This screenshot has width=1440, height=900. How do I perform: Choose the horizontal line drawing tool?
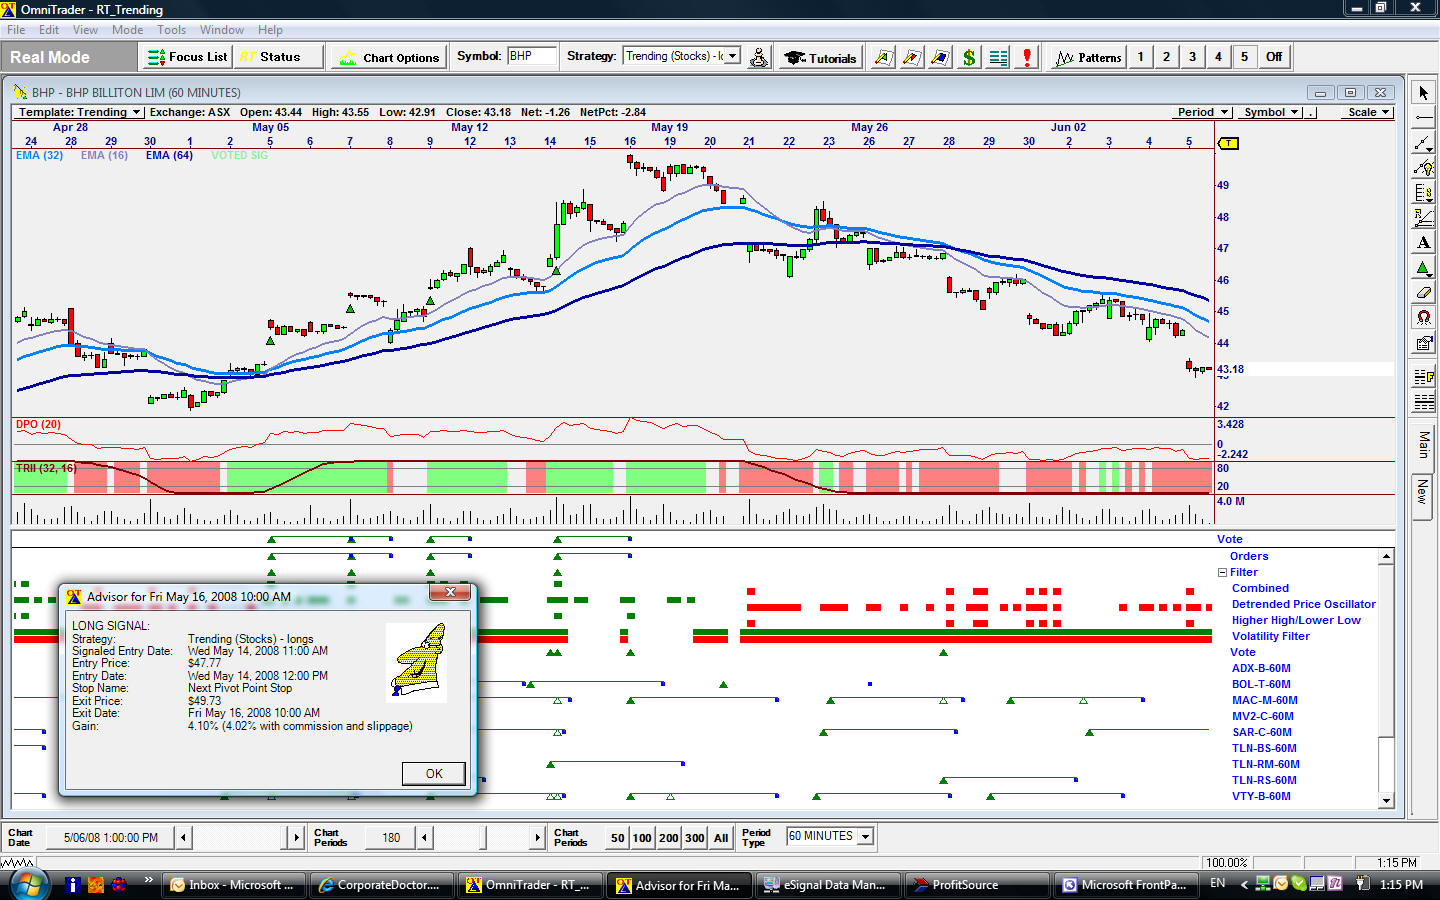[x=1423, y=118]
